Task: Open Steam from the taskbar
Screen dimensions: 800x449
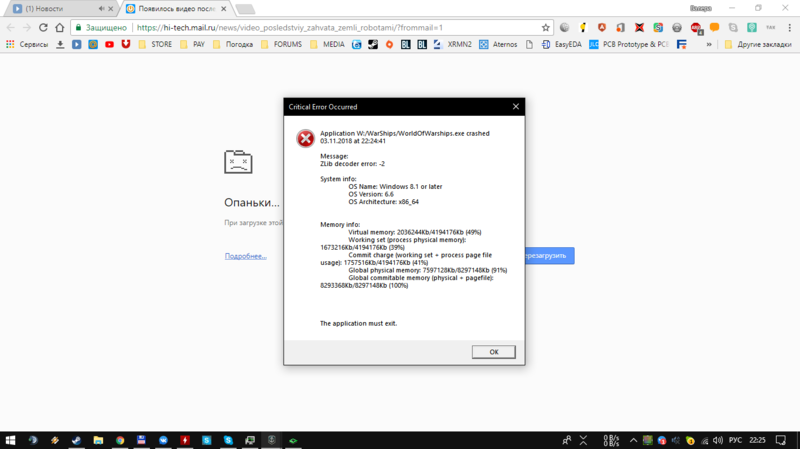Action: pos(77,440)
